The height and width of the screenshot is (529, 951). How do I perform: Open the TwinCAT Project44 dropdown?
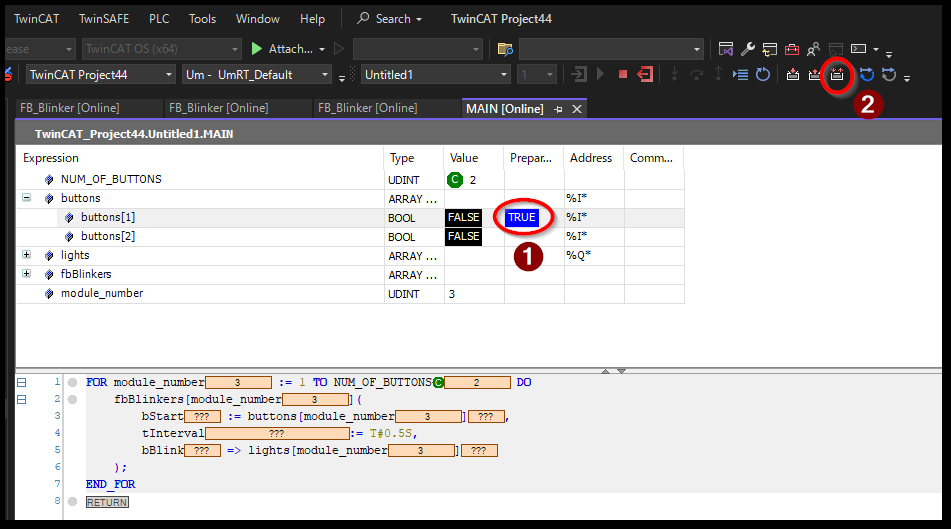[x=101, y=74]
